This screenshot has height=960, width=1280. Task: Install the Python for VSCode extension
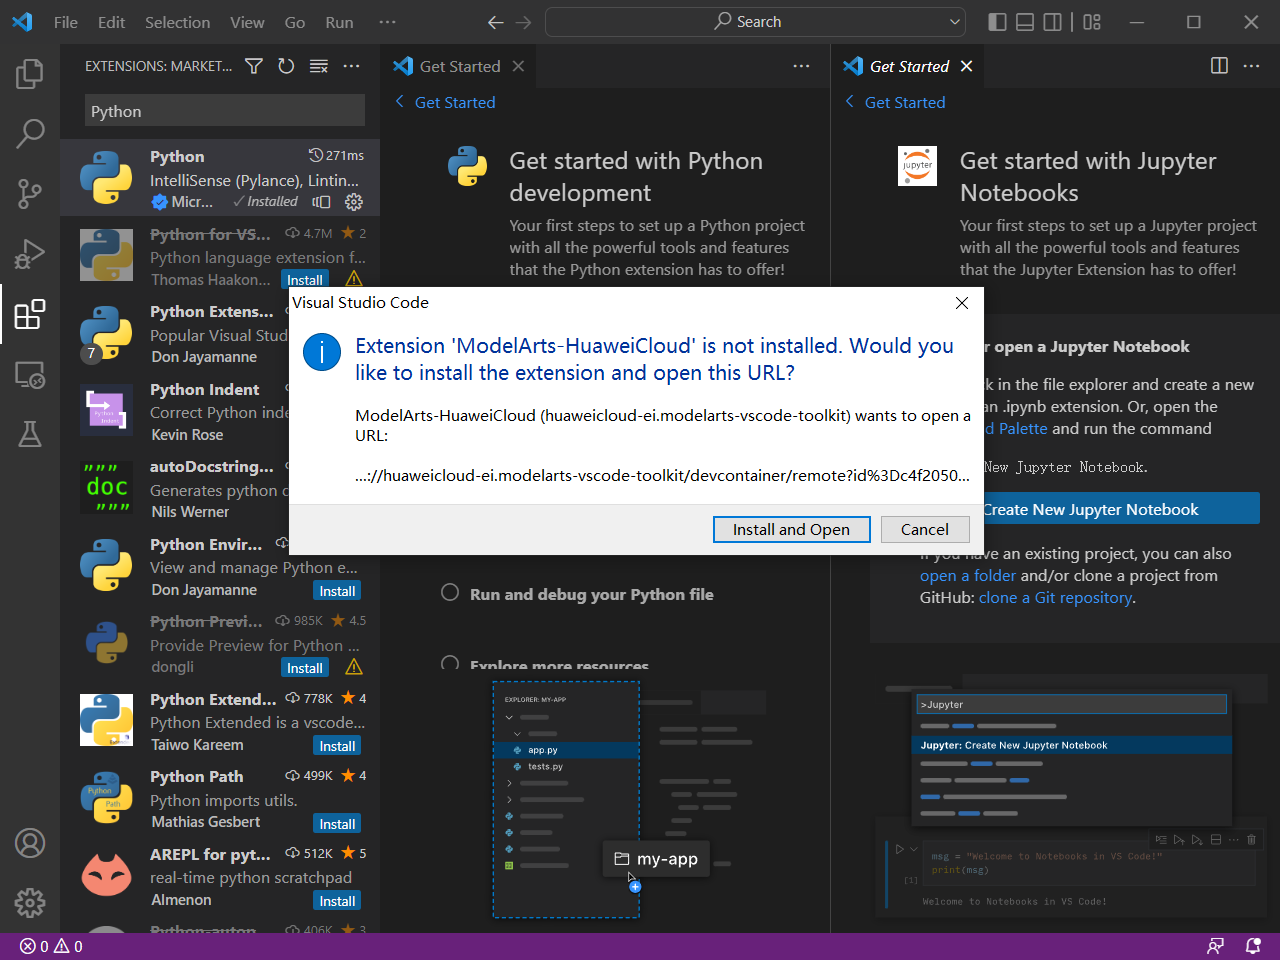point(305,280)
